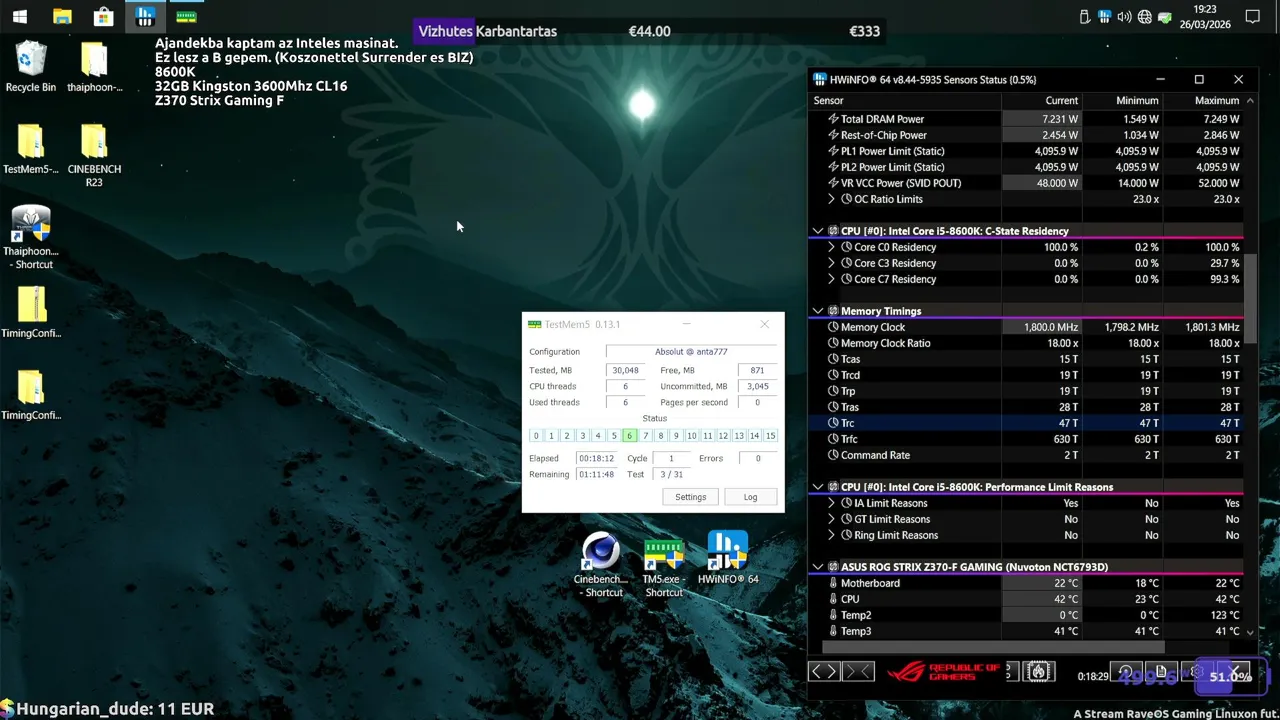
Task: Click status cell 0 in TestMem5
Action: (x=536, y=436)
